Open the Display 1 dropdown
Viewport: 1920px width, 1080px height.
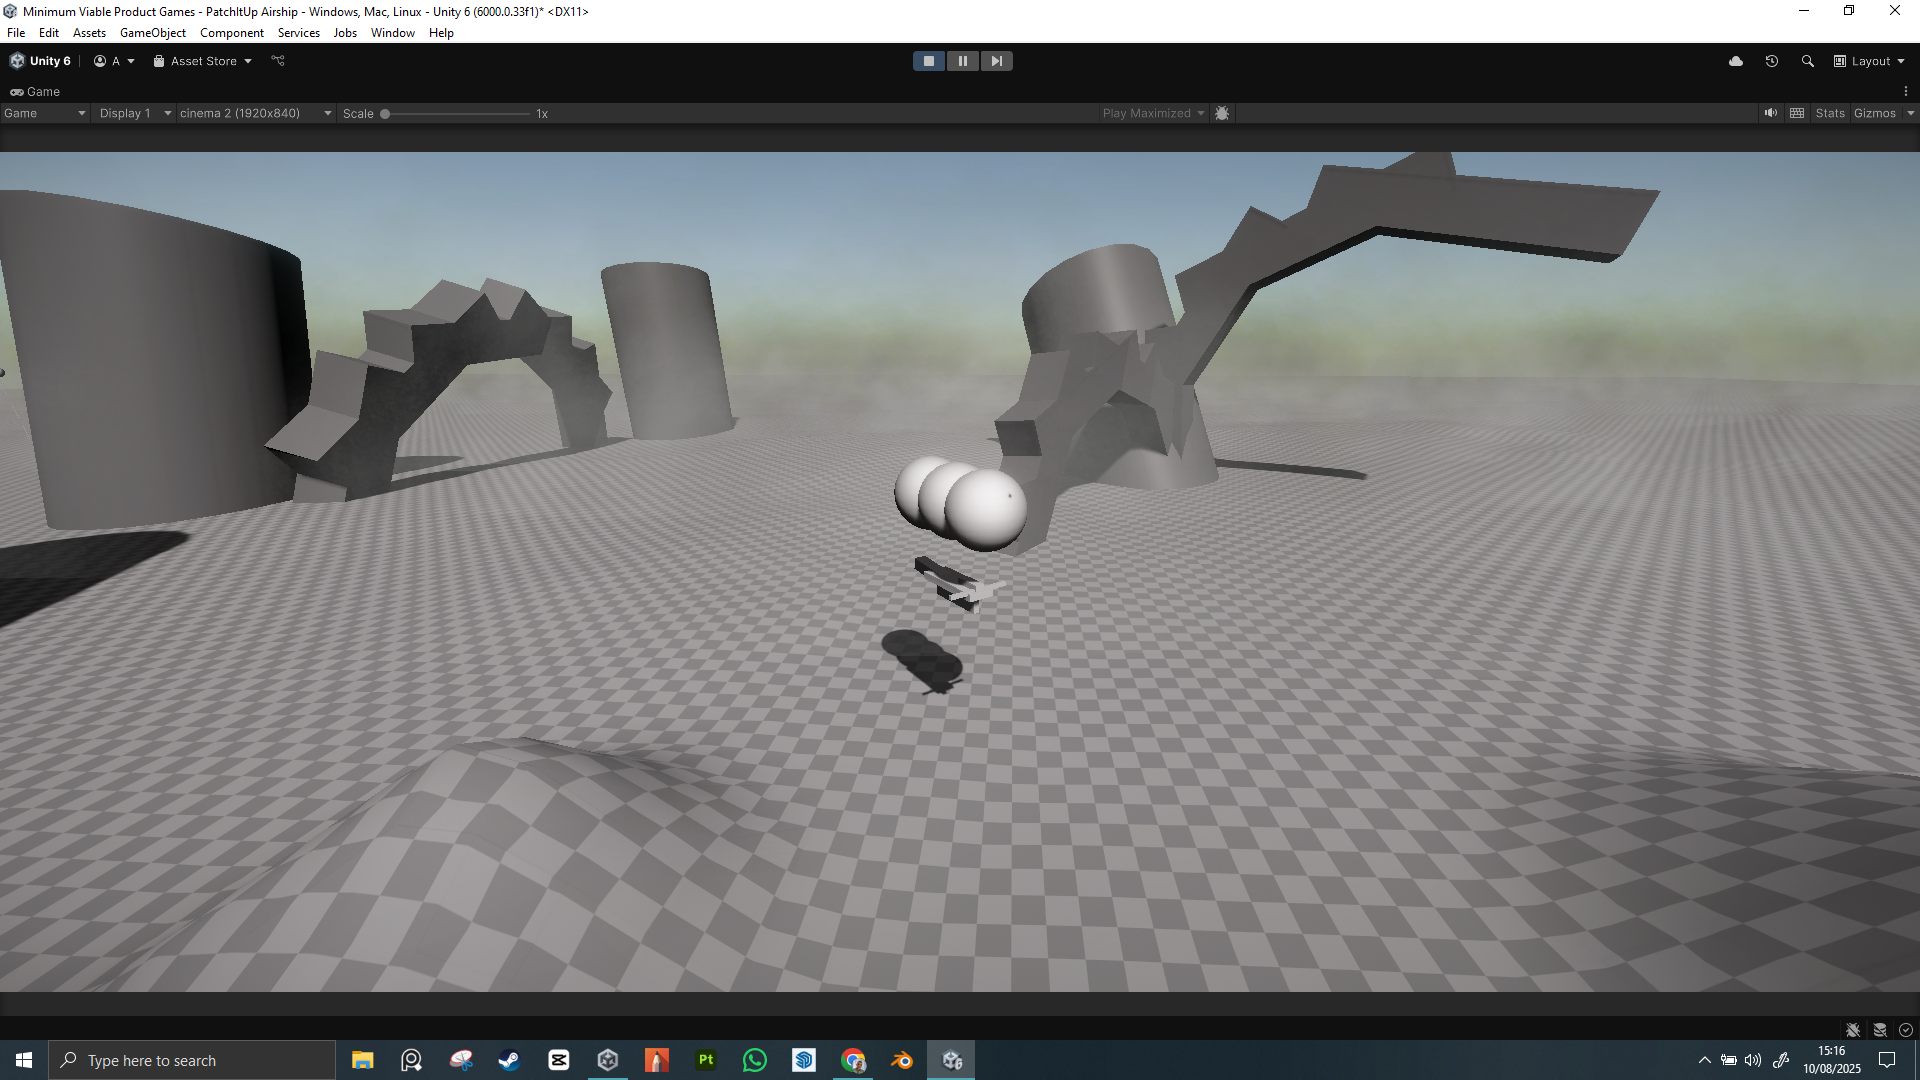tap(135, 113)
